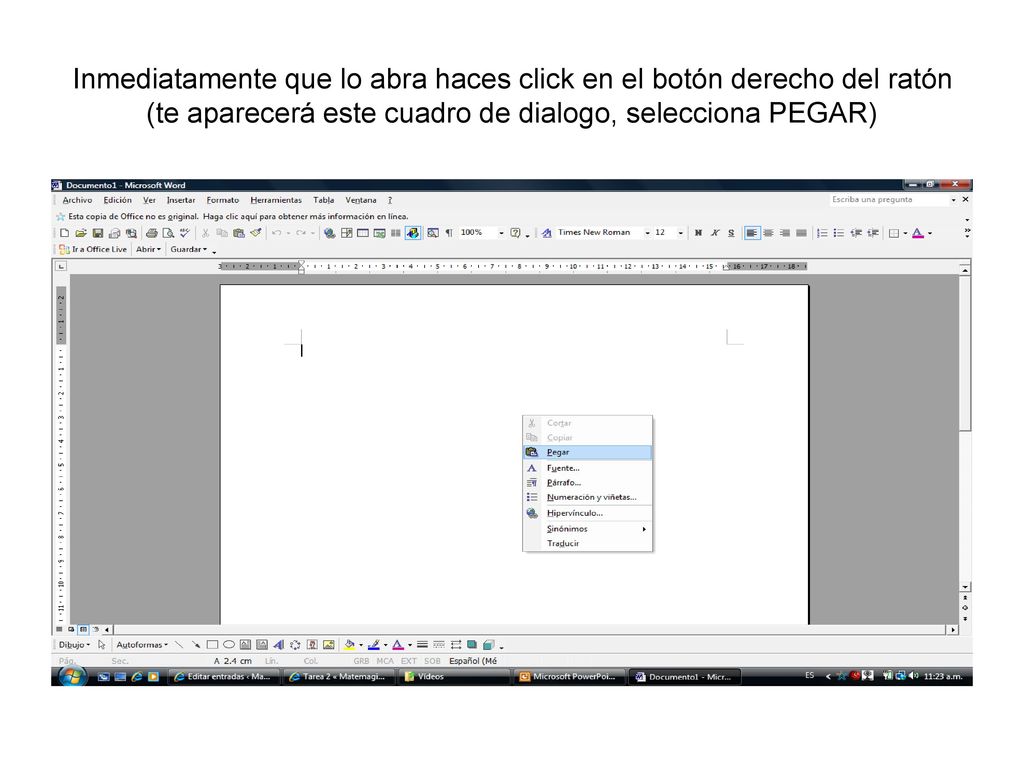This screenshot has width=1024, height=768.
Task: Choose Hipervínculo... in the context menu
Action: coord(588,513)
